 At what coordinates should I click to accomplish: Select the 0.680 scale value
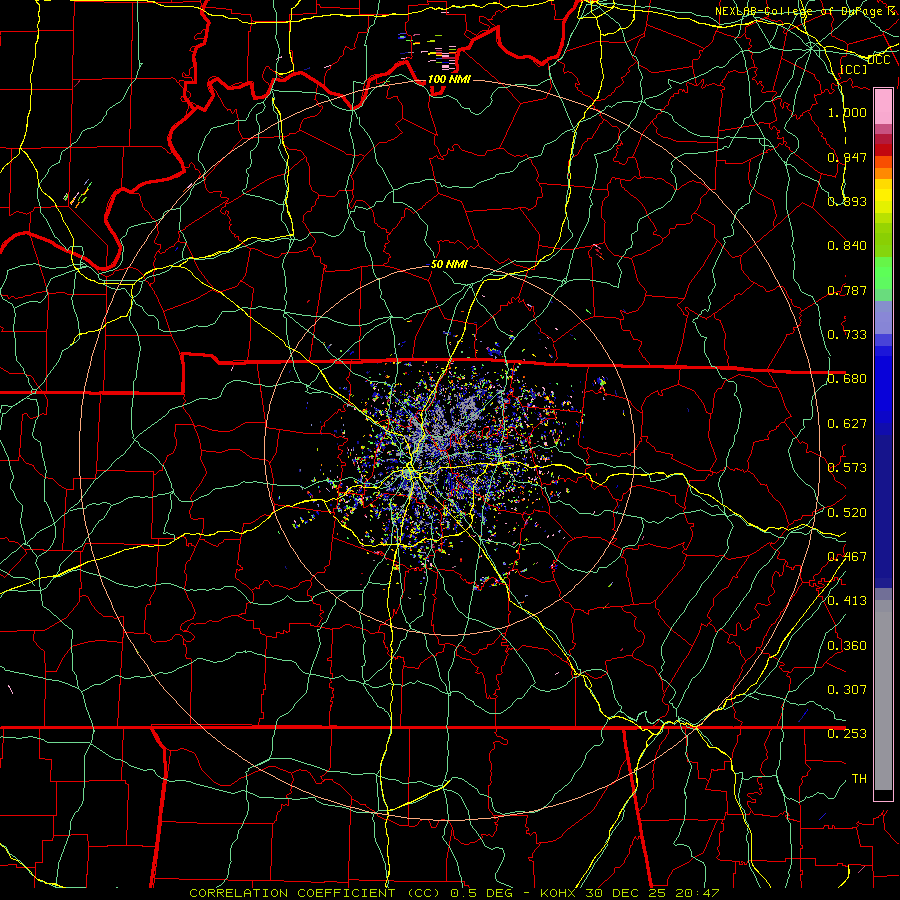point(847,378)
